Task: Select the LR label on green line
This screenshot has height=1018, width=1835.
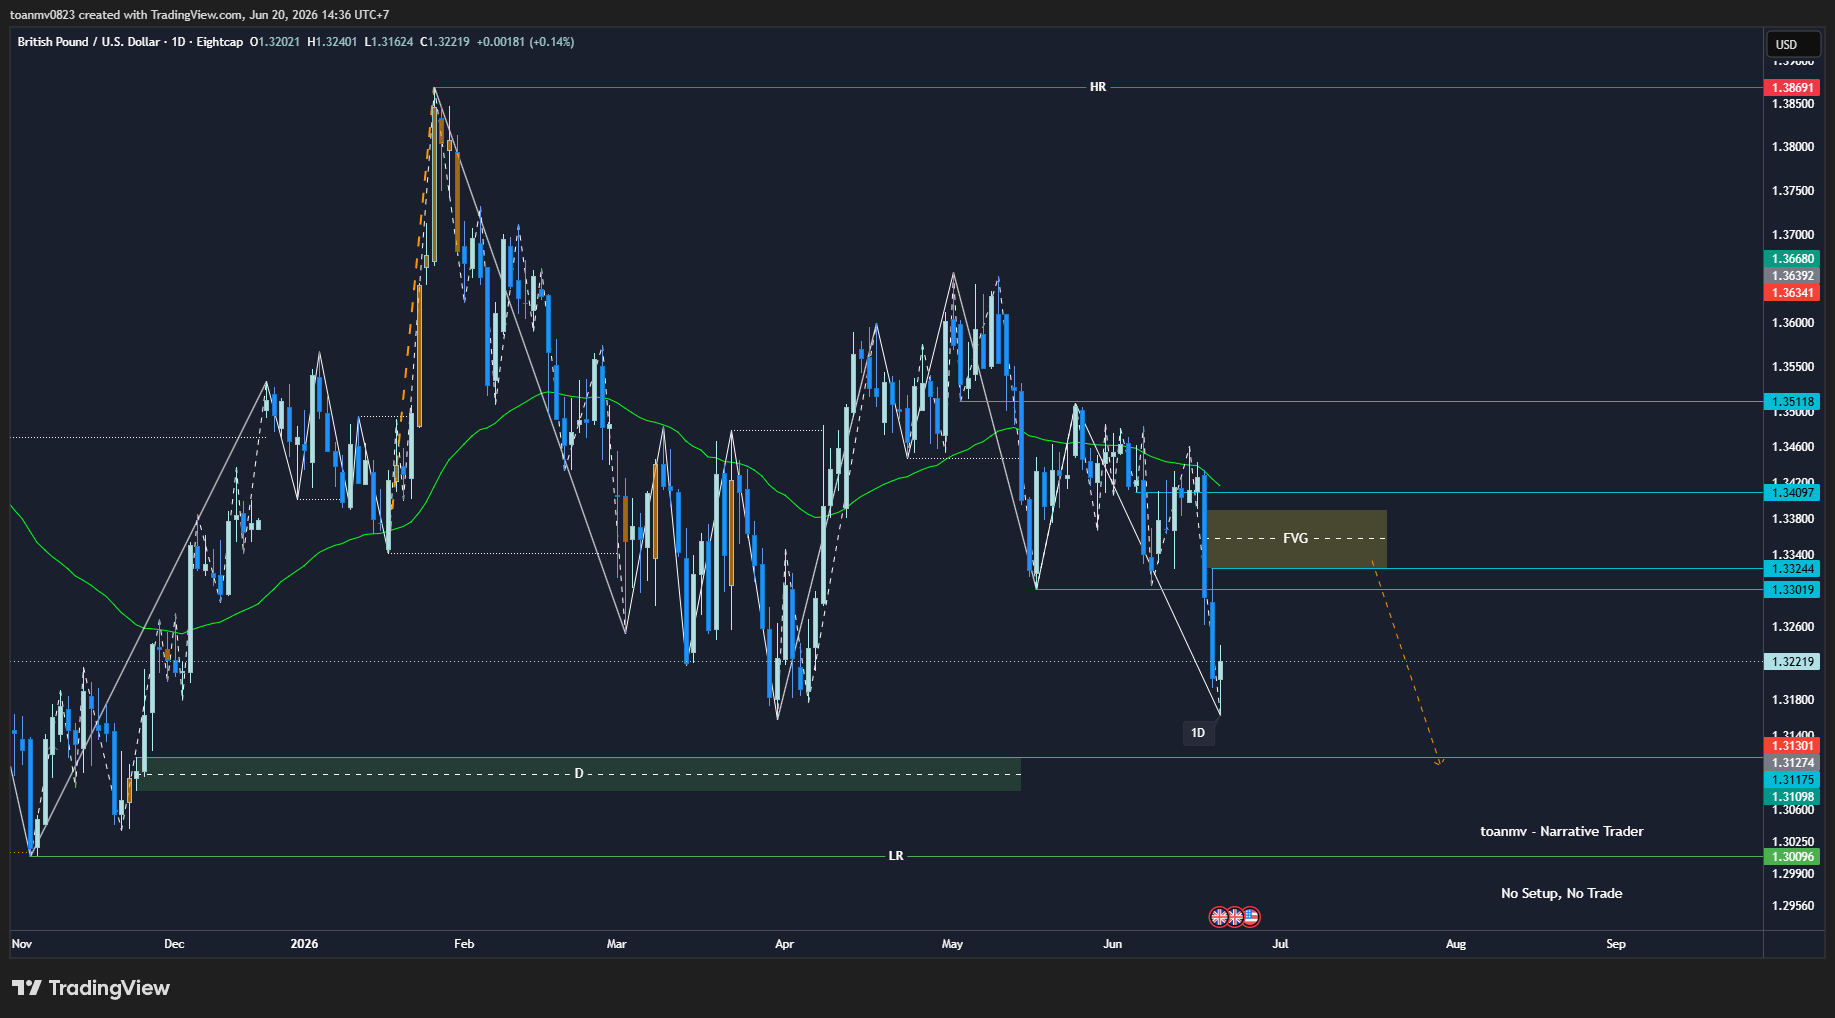Action: [x=896, y=856]
